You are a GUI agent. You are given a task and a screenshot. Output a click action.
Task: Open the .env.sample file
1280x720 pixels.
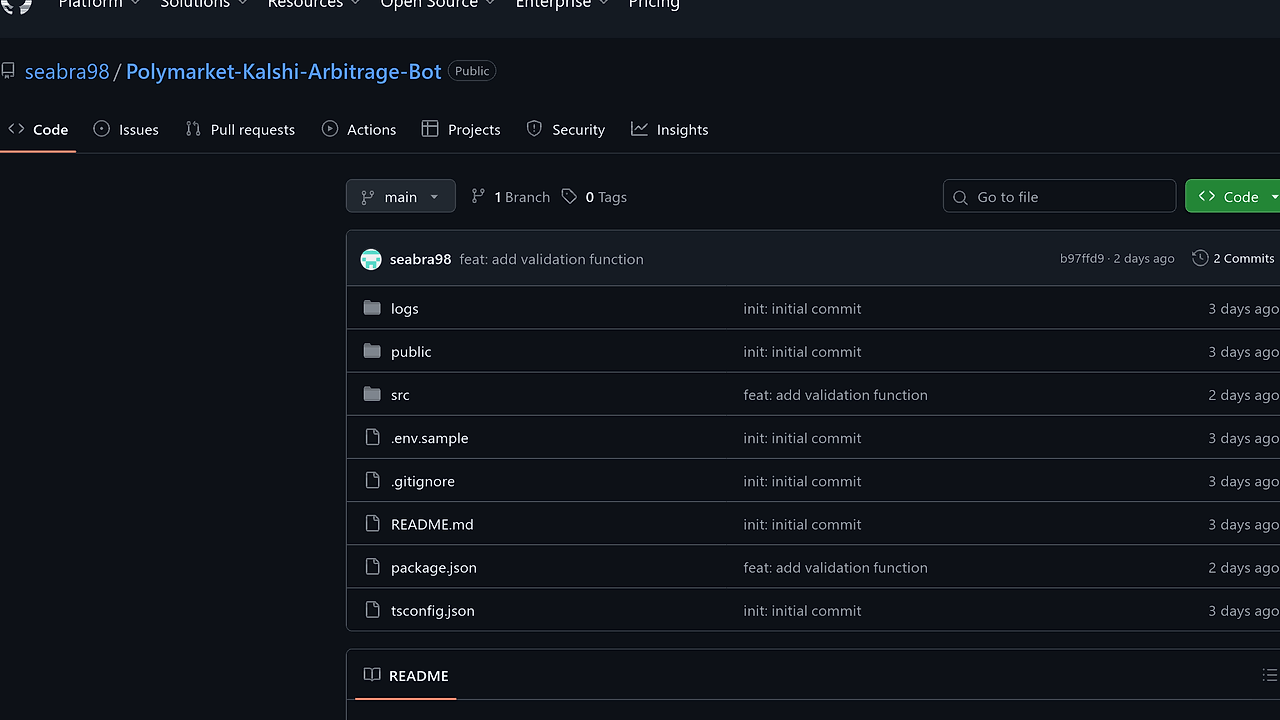pyautogui.click(x=429, y=438)
